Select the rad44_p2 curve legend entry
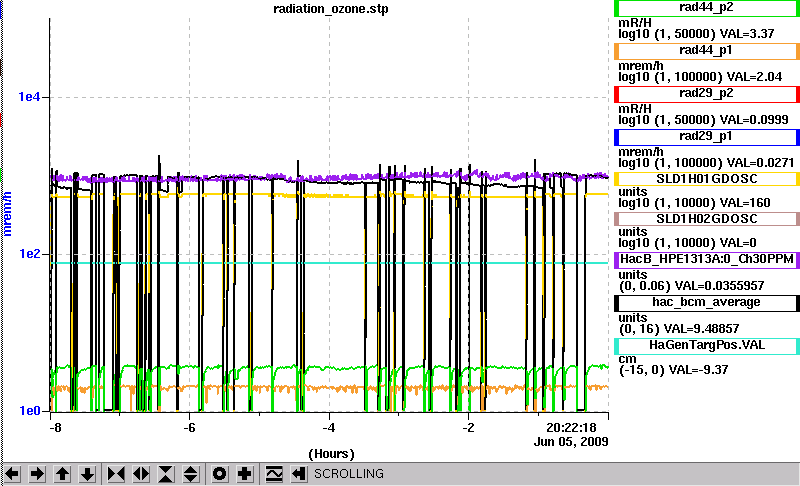 pos(706,8)
